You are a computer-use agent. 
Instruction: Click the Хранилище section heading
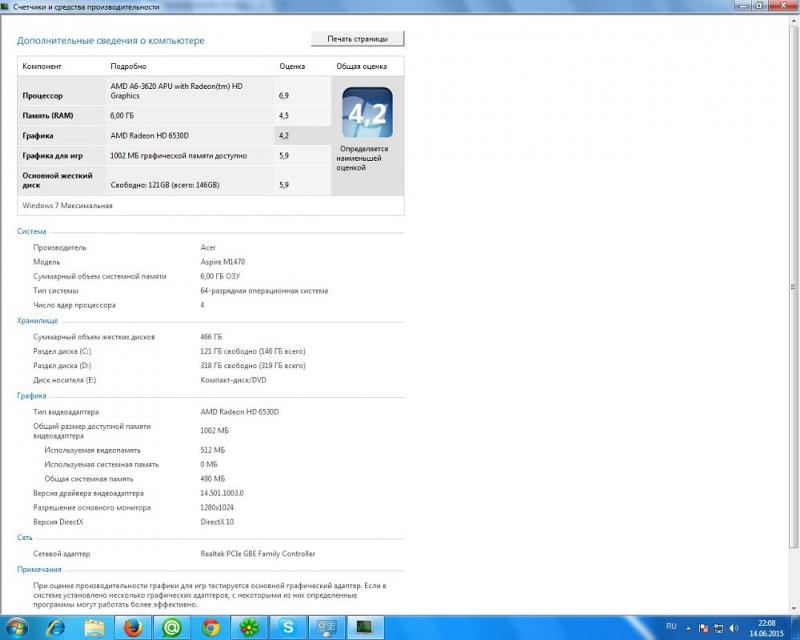(x=37, y=321)
